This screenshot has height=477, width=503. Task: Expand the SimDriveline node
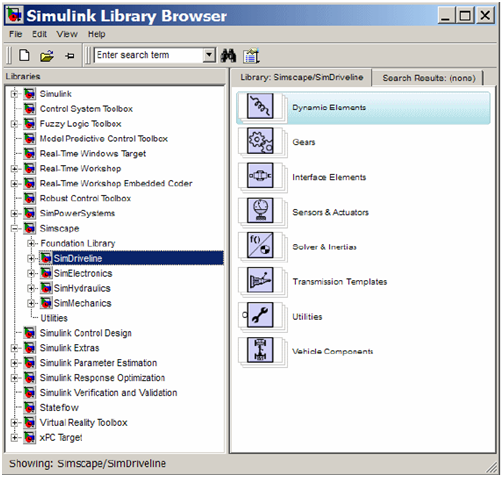click(31, 258)
